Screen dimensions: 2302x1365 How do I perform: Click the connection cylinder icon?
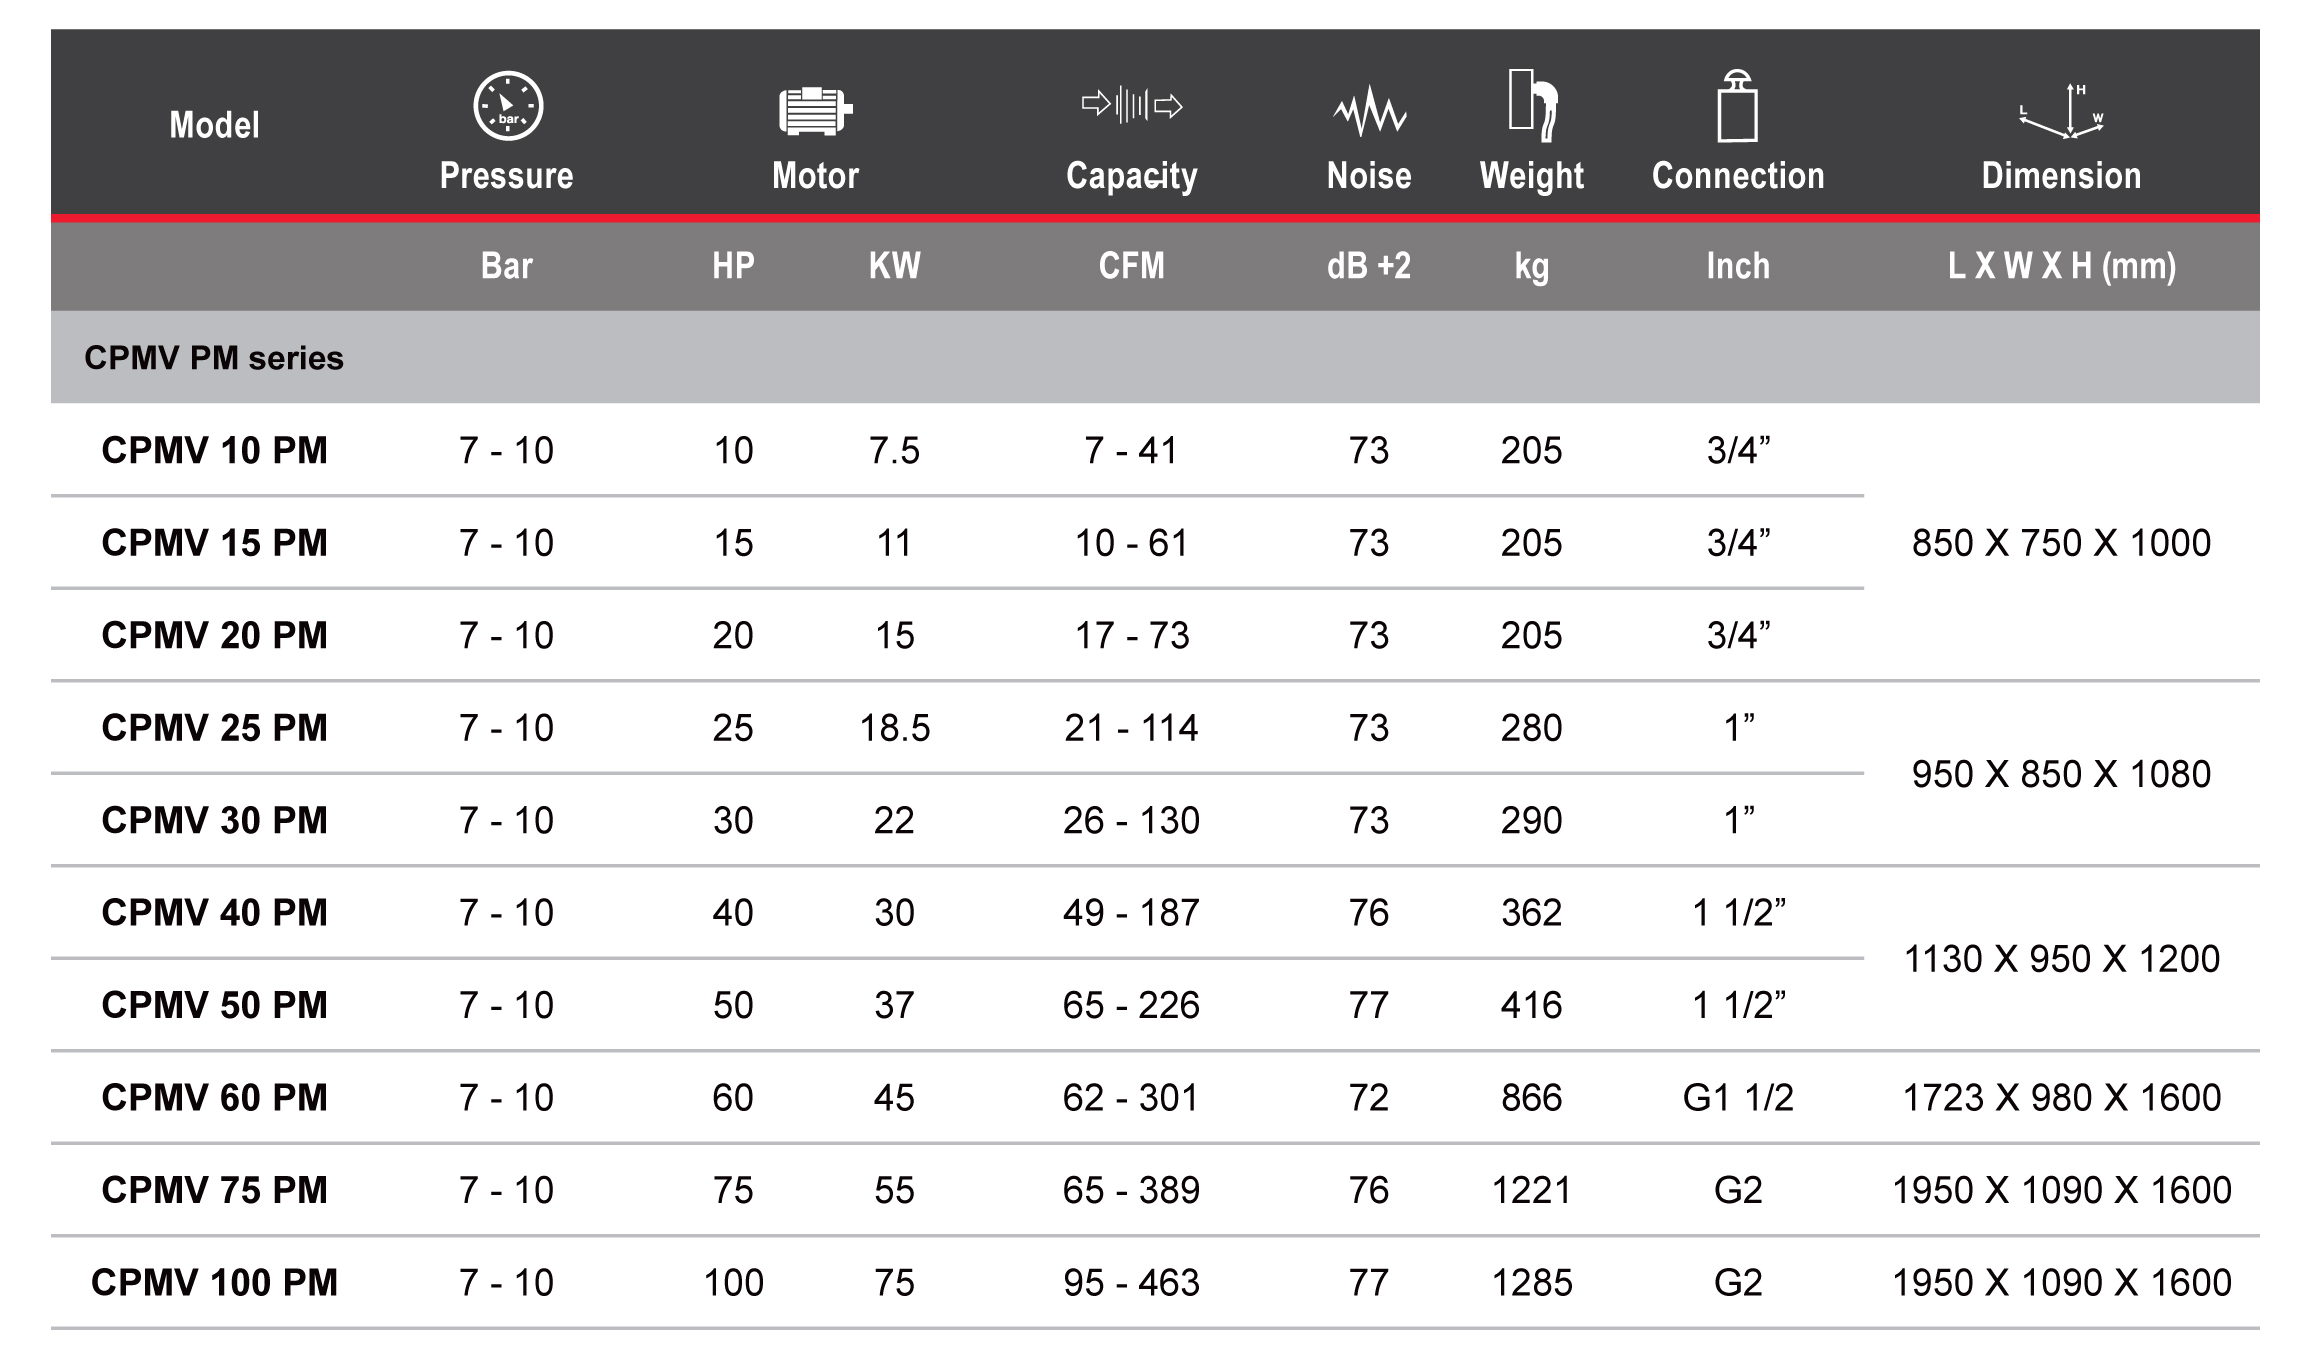pyautogui.click(x=1738, y=106)
